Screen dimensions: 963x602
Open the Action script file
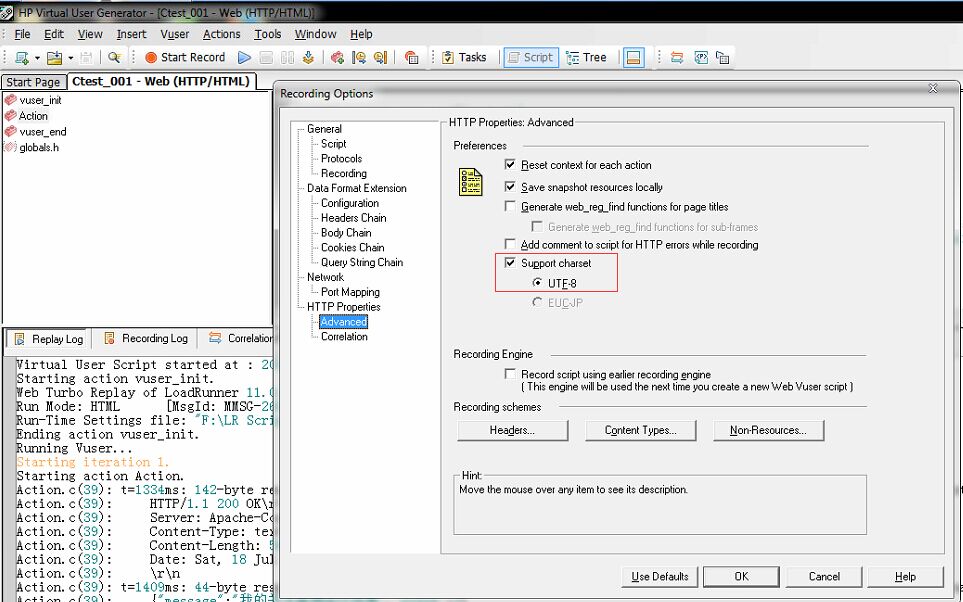[33, 116]
